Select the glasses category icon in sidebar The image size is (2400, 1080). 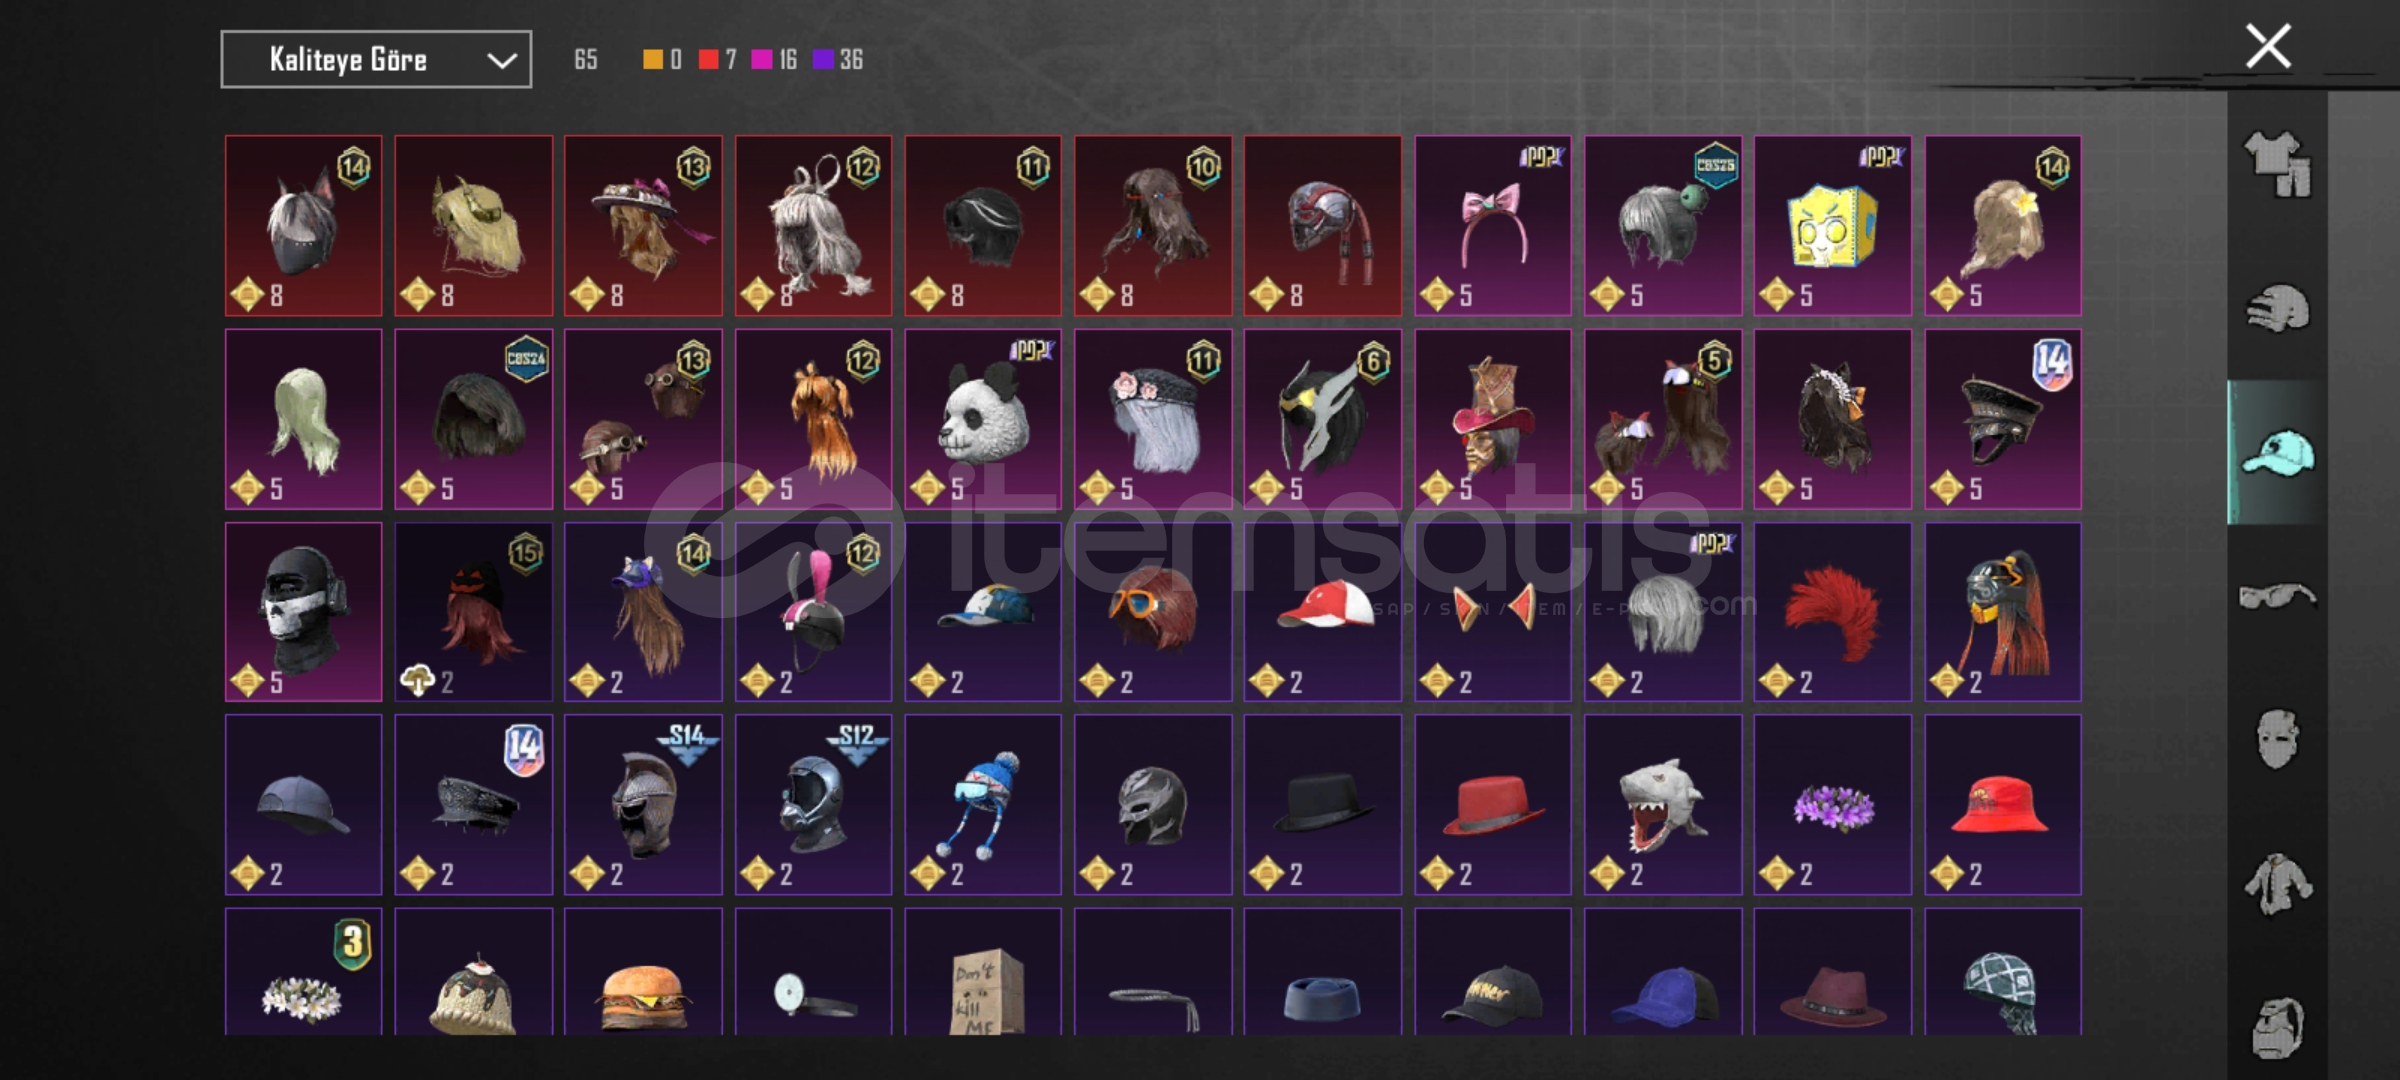click(x=2278, y=597)
